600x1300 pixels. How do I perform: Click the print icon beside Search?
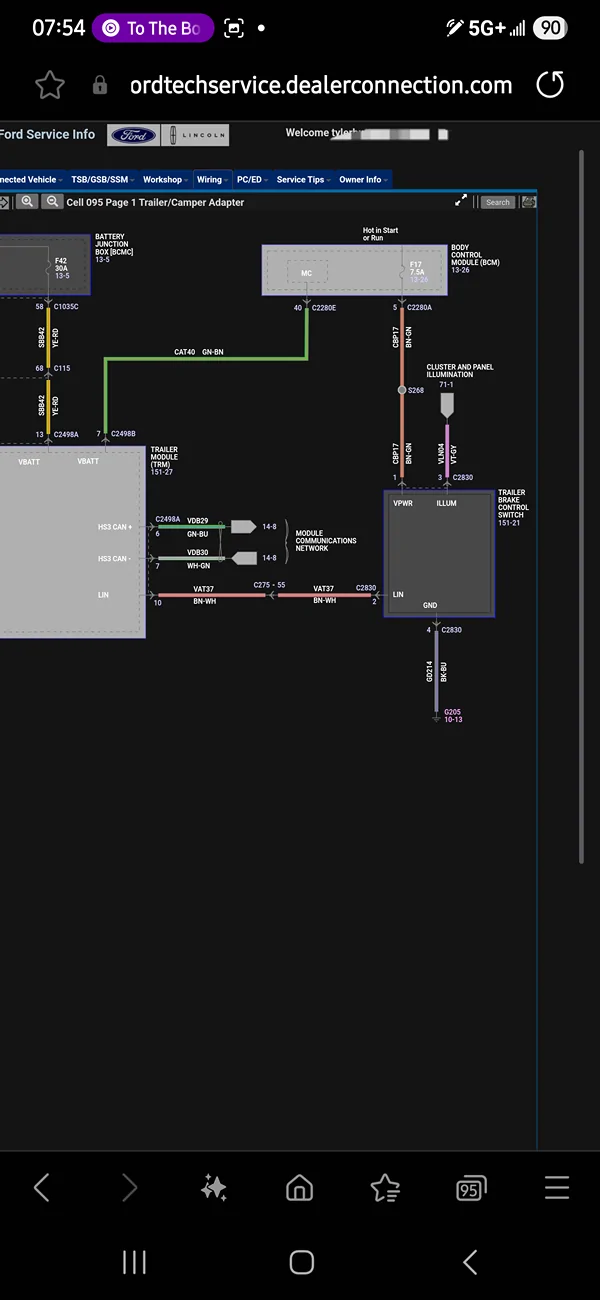(528, 201)
